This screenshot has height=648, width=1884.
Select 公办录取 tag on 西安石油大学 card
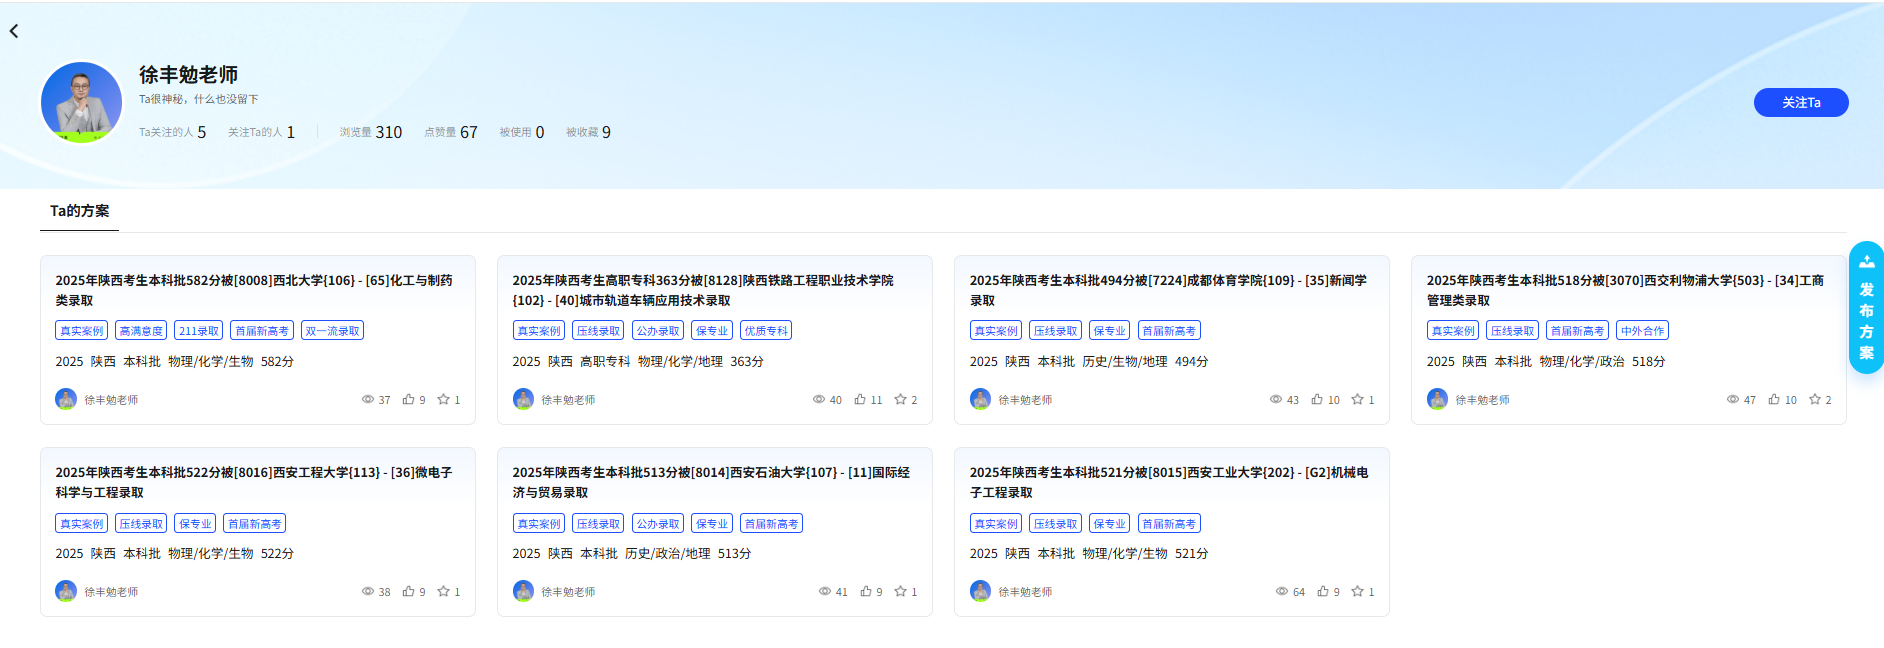pos(658,523)
